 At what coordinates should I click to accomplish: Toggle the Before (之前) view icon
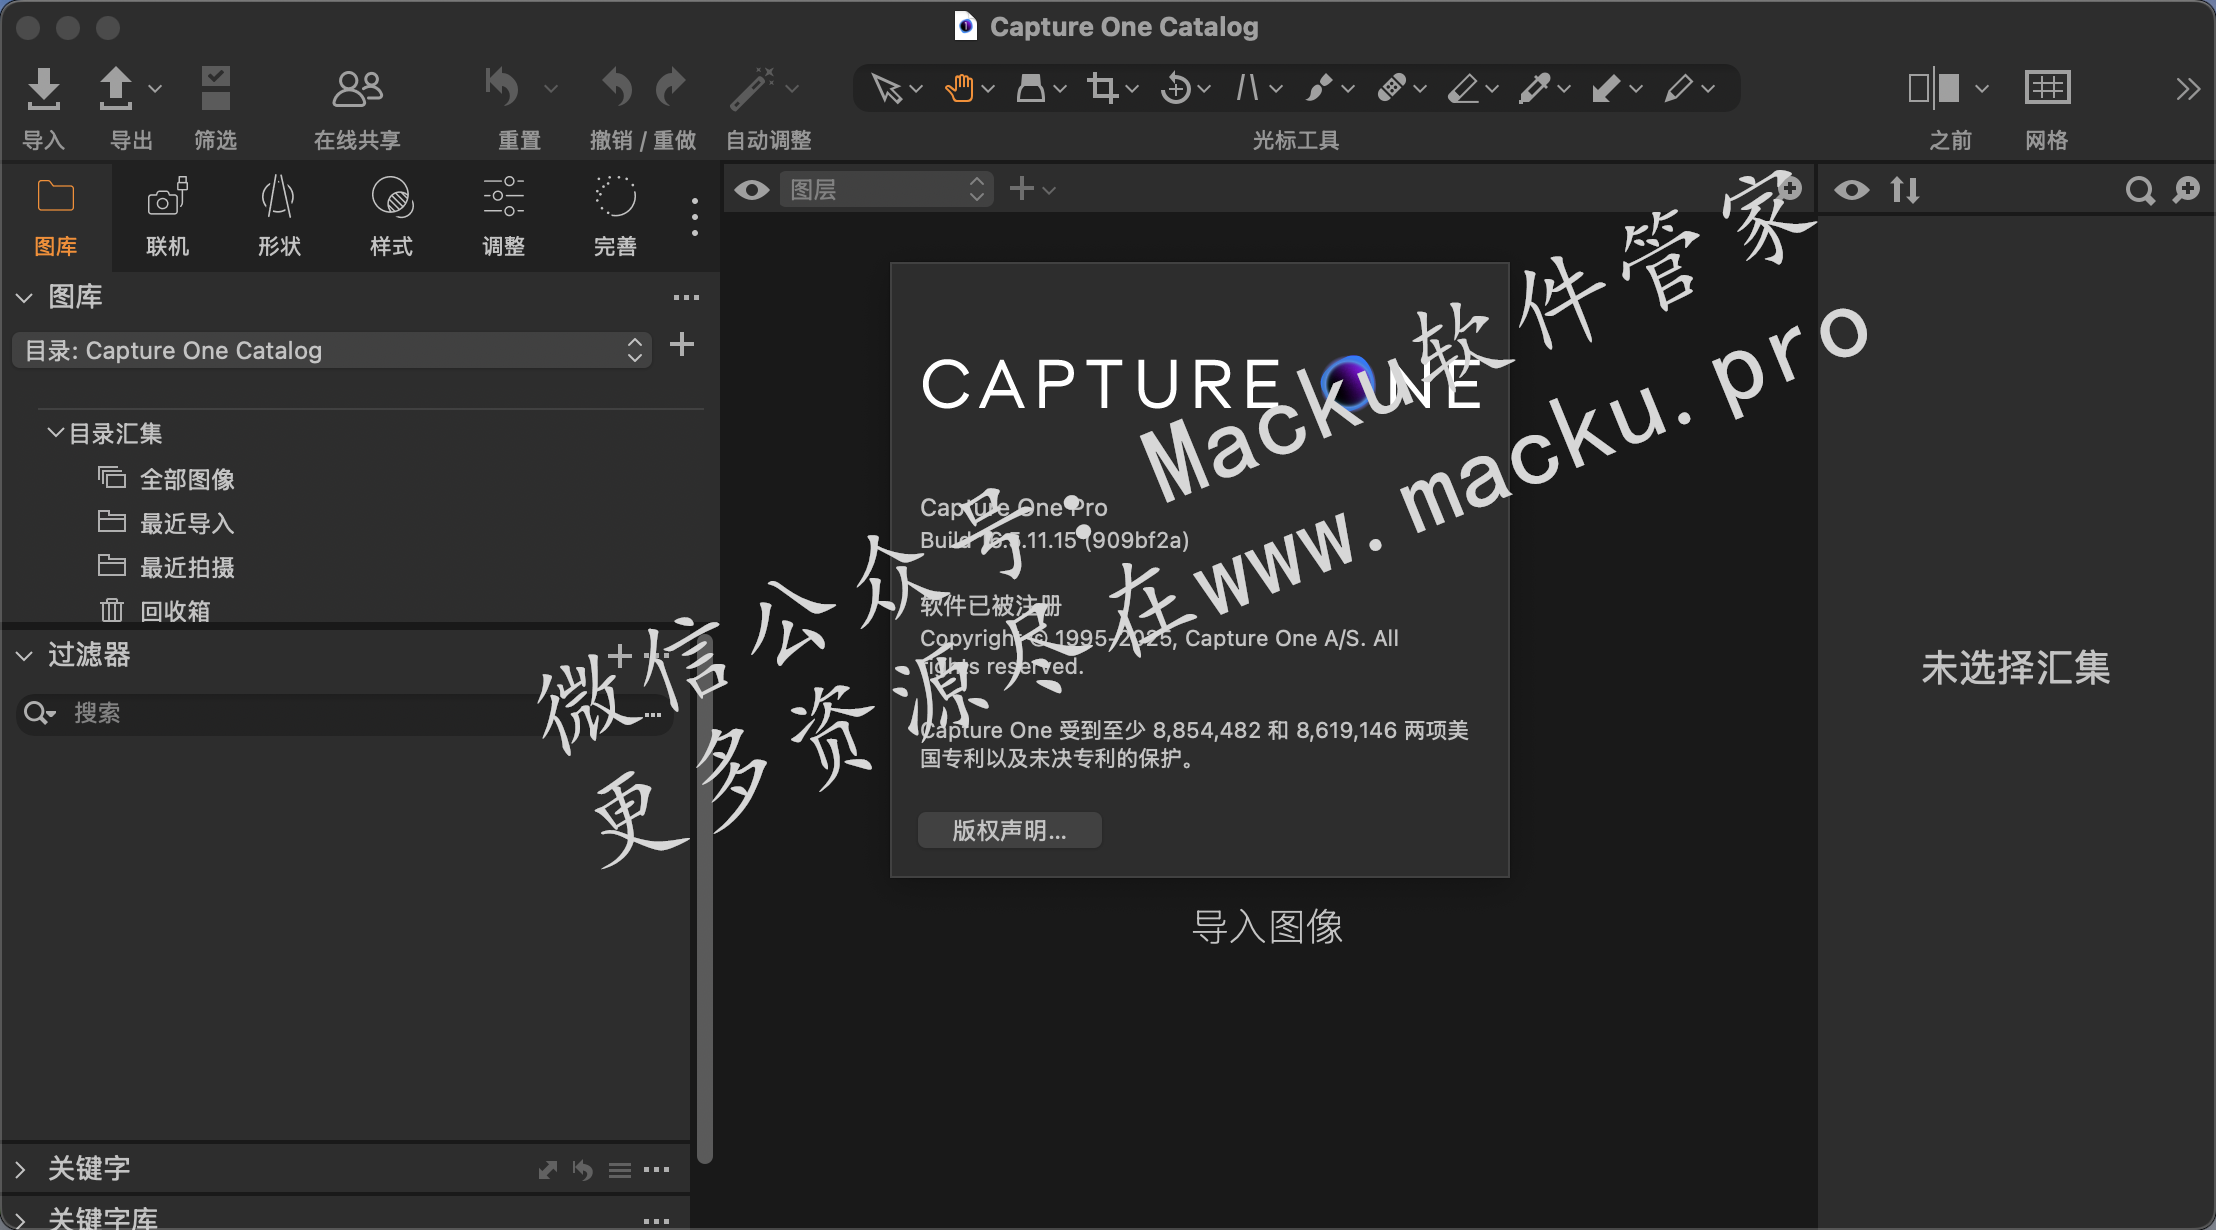click(x=1934, y=88)
